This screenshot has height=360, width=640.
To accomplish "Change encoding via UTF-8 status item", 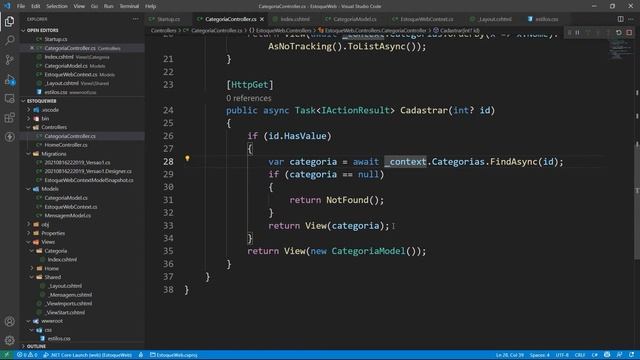I will 562,355.
